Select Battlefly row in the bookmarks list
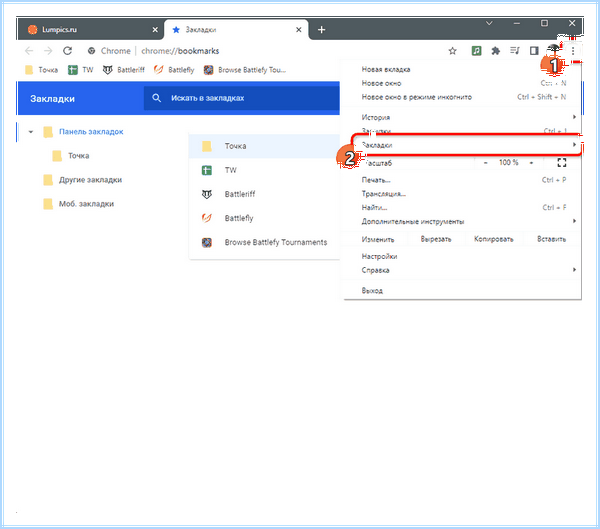Image resolution: width=600 pixels, height=529 pixels. click(264, 218)
